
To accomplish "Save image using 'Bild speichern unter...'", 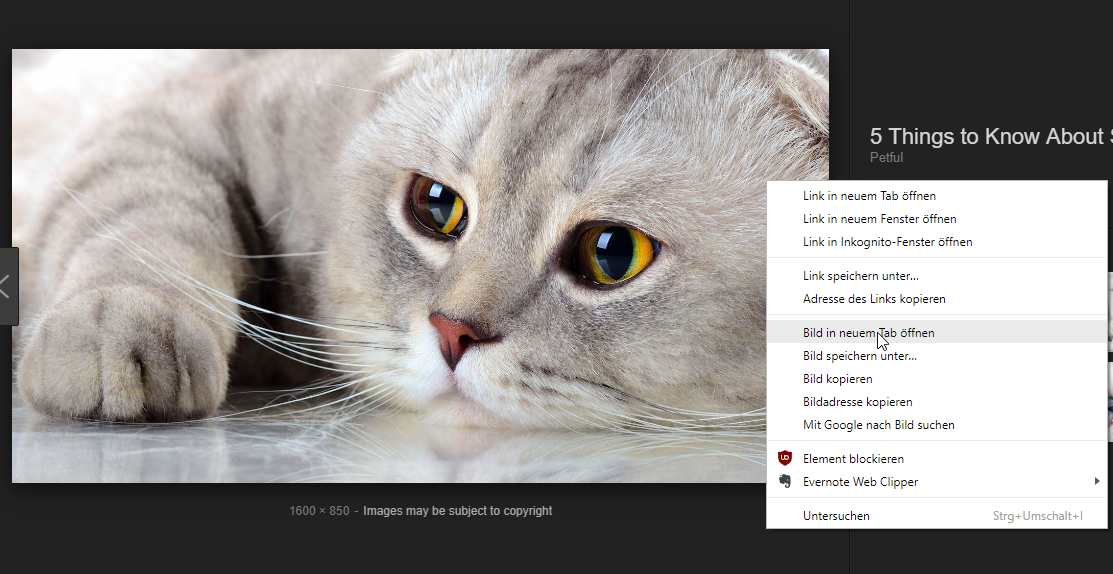I will [x=859, y=356].
